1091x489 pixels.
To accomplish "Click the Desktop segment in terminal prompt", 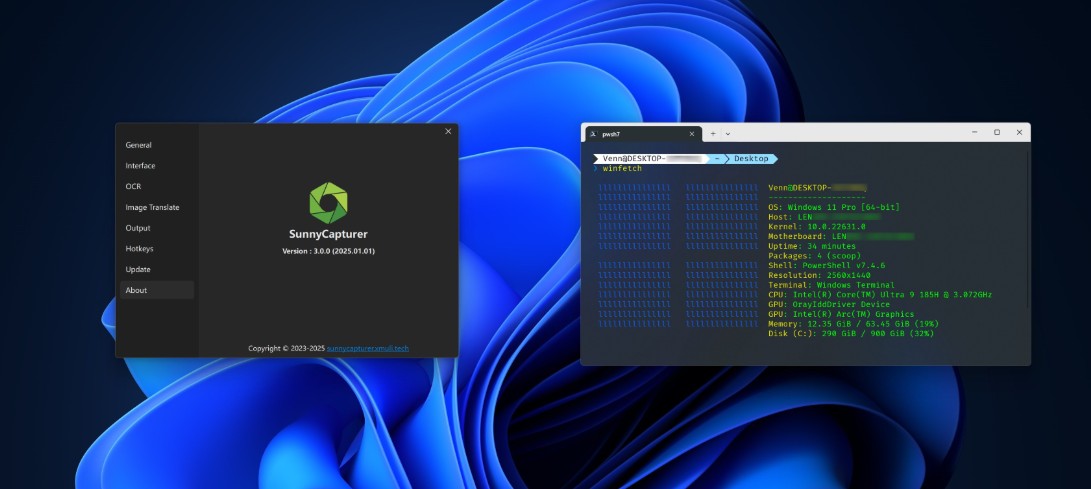I will click(751, 159).
